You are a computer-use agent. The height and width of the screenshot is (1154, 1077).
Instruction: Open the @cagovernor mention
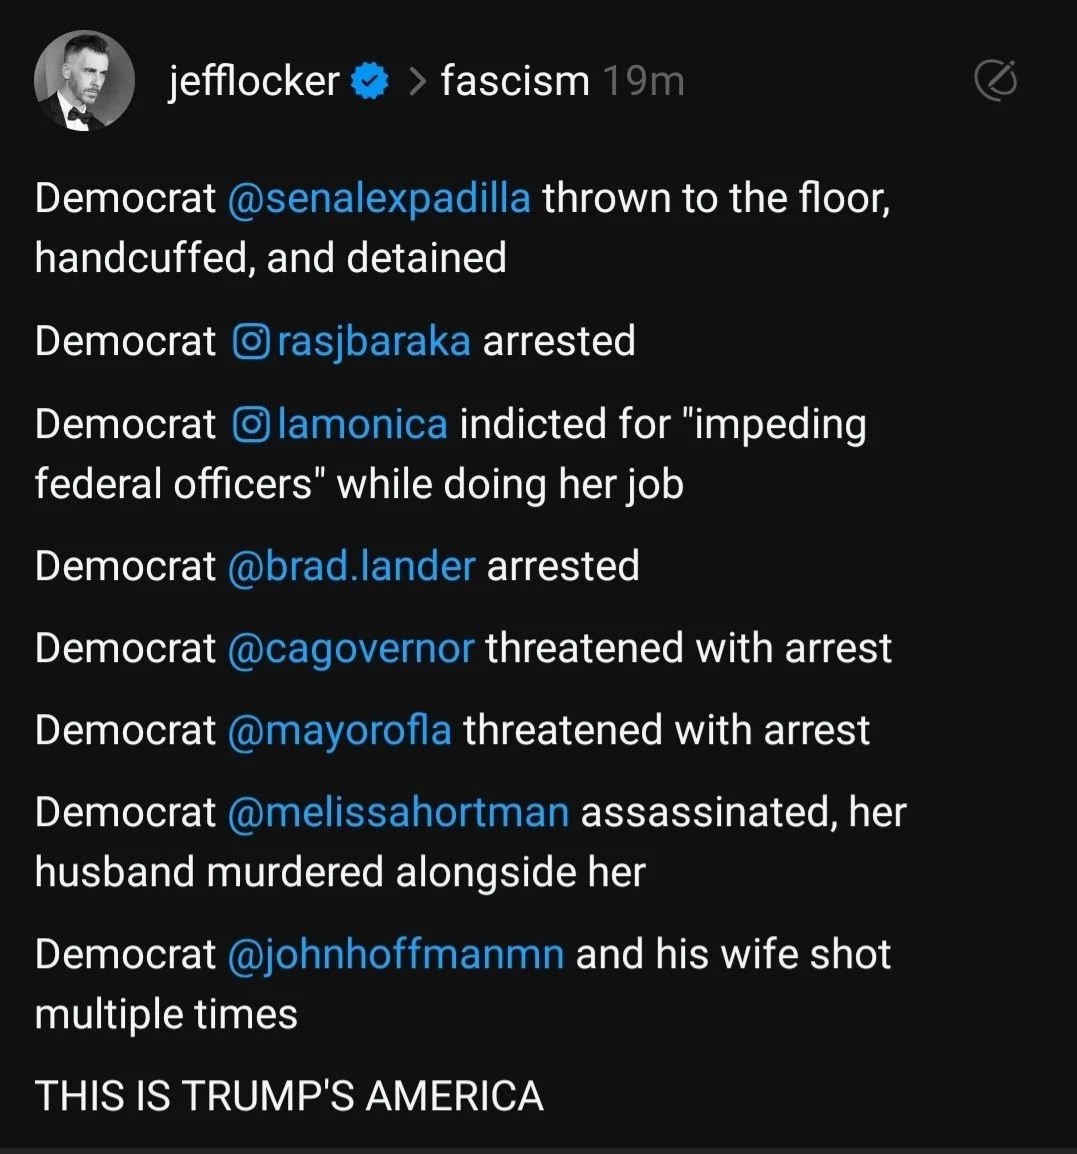(351, 648)
